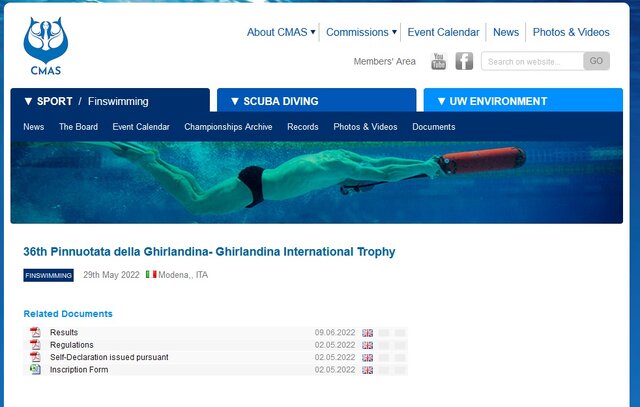This screenshot has height=407, width=640.
Task: Click the spreadsheet icon beside Inscription Form
Action: coord(35,369)
